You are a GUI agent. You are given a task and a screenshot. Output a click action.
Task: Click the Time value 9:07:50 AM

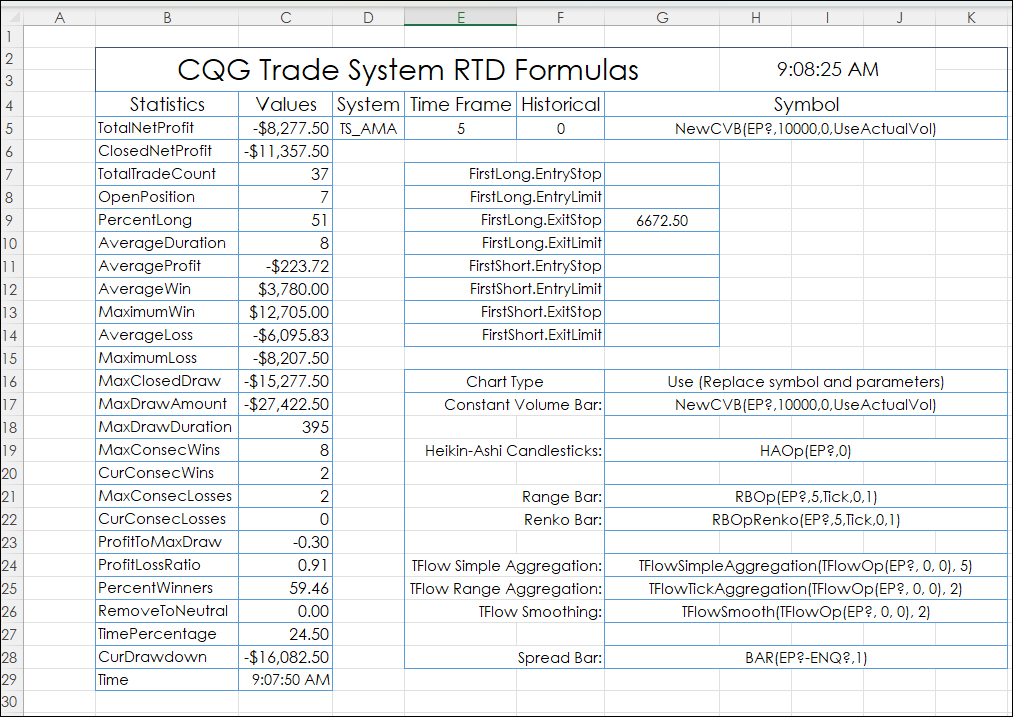[x=286, y=680]
